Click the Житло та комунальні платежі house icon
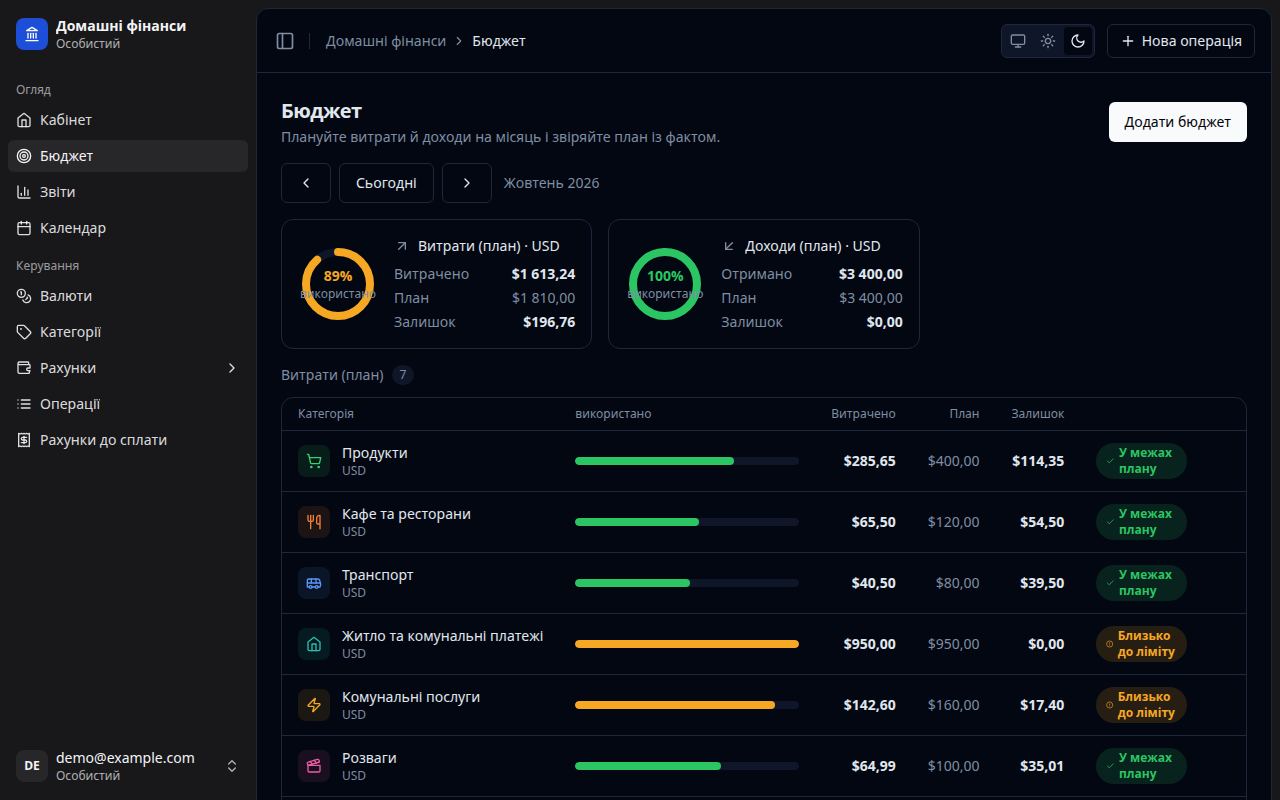This screenshot has width=1280, height=800. (314, 644)
